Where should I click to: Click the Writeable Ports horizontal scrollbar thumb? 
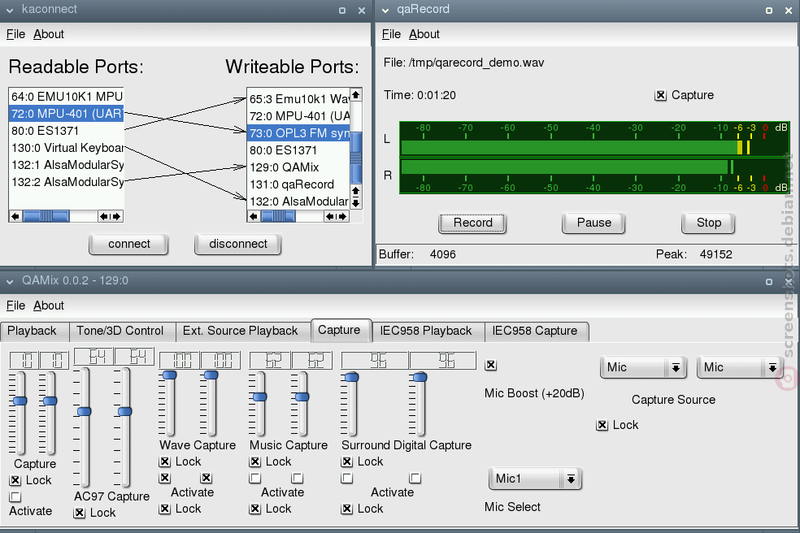click(278, 216)
